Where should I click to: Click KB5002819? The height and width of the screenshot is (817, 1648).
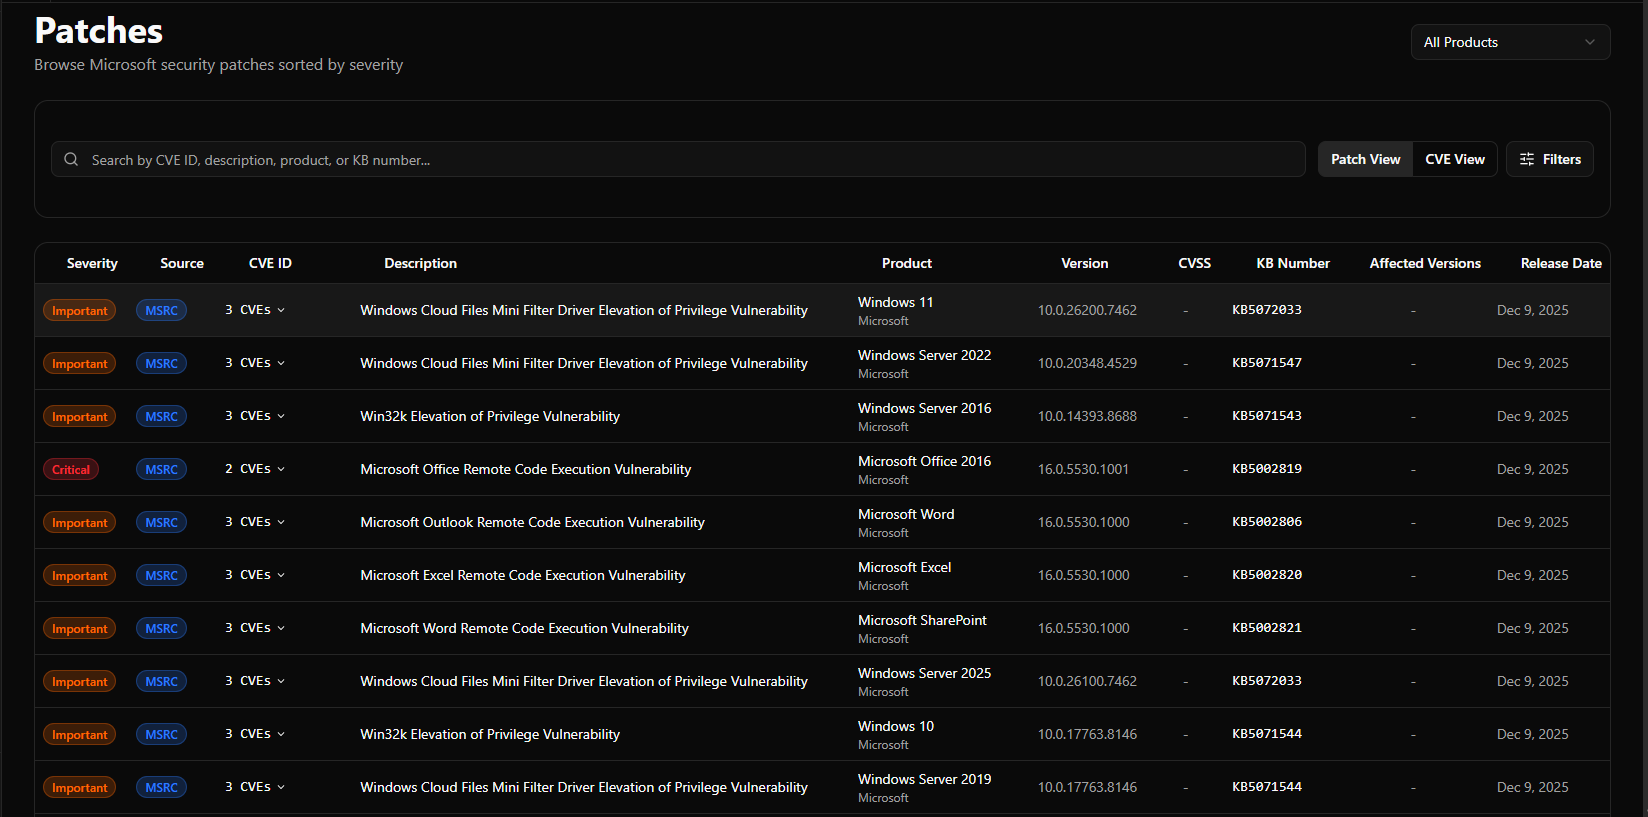point(1267,469)
